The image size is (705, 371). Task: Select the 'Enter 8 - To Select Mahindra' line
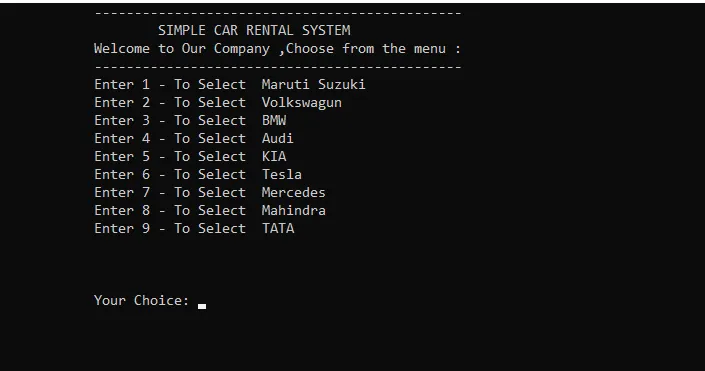click(210, 210)
